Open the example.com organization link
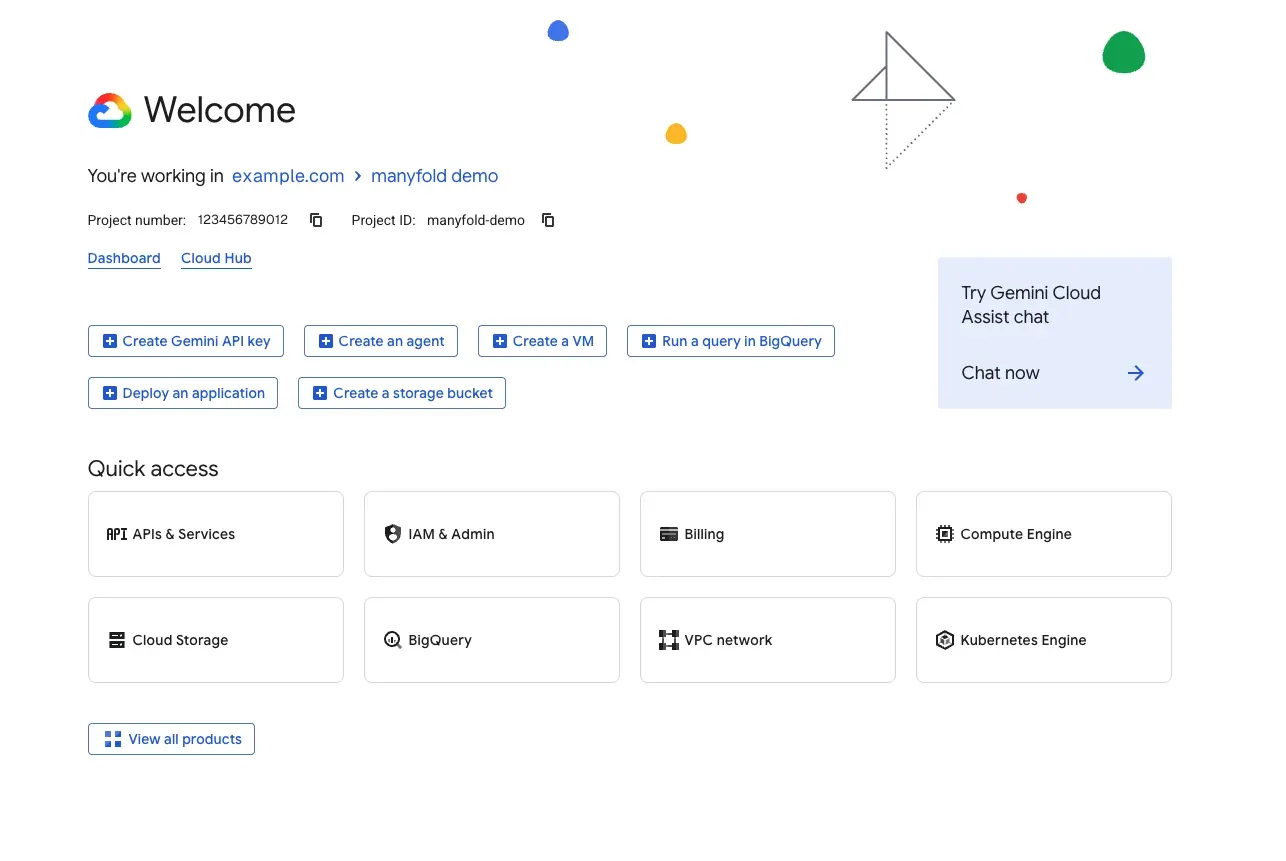The height and width of the screenshot is (861, 1286). 288,176
